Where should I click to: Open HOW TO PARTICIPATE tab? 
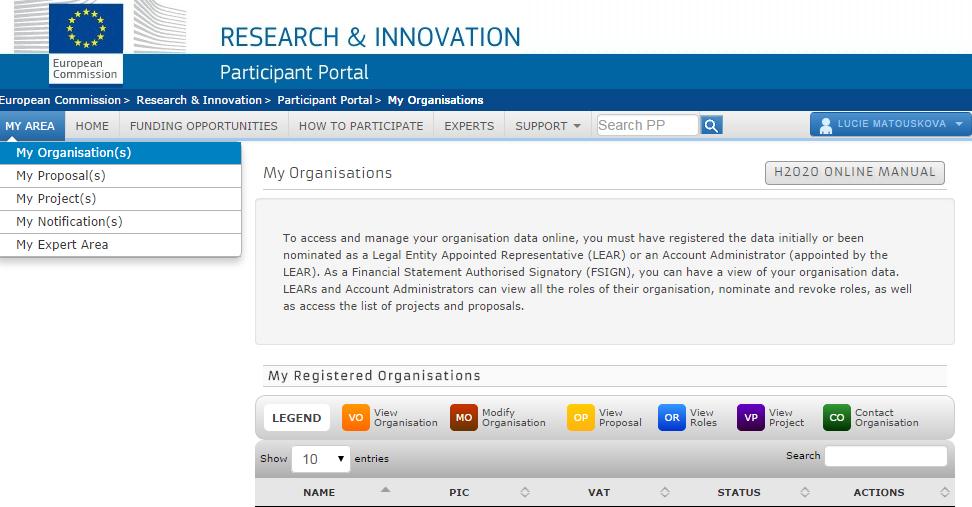click(361, 126)
